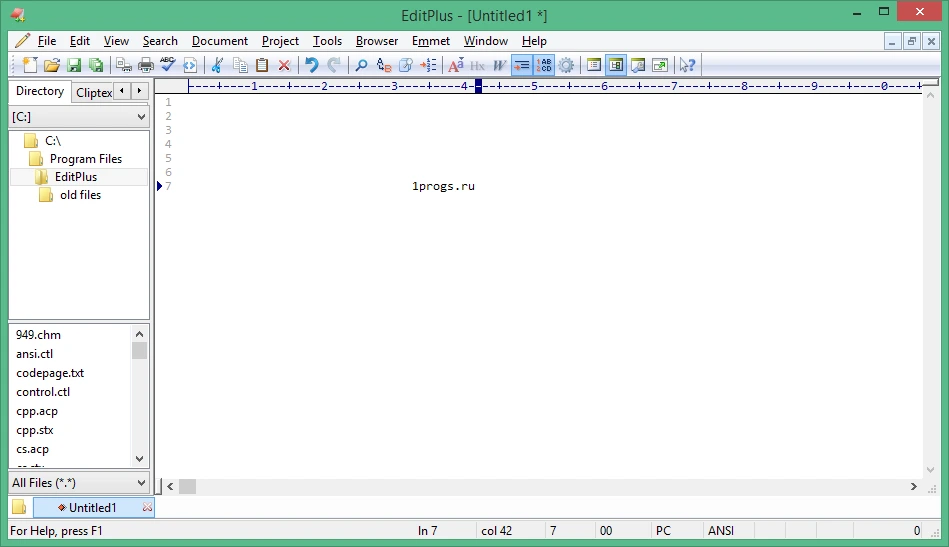Screen dimensions: 949x547
Task: Click the horizontal scrollbar thumb
Action: [188, 486]
